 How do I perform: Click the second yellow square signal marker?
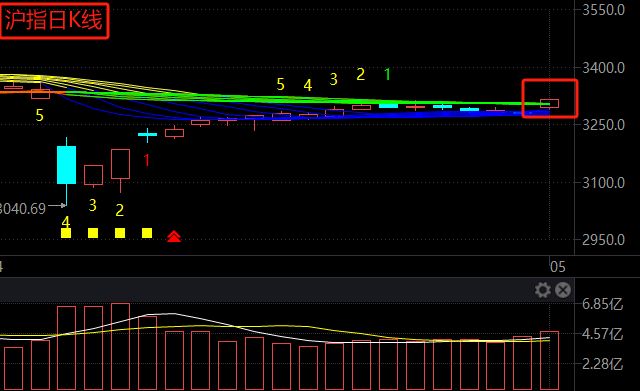(93, 233)
